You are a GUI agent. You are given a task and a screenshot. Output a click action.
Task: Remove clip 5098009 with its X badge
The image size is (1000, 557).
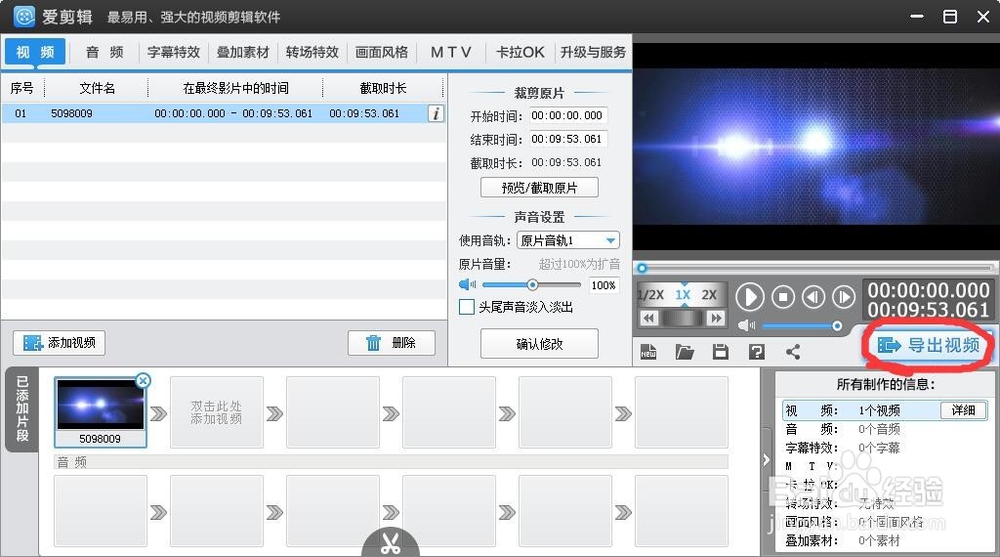click(143, 381)
